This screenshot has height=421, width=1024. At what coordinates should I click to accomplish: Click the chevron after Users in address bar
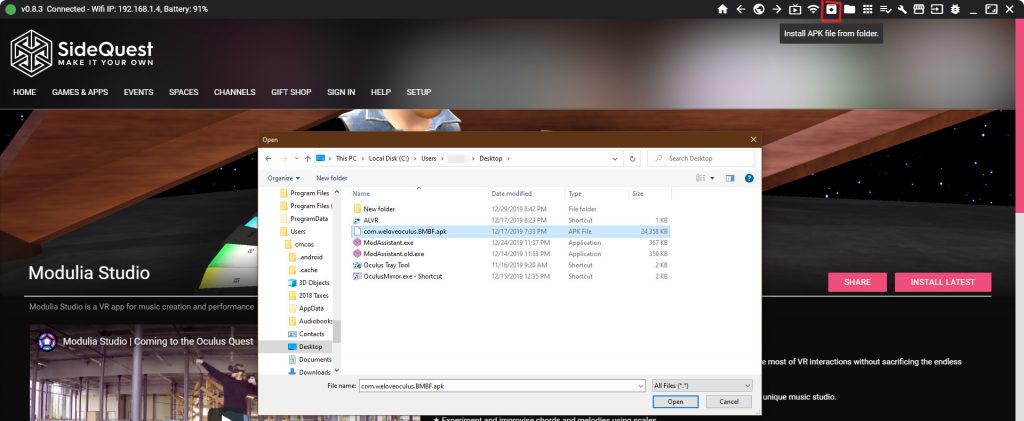[442, 159]
